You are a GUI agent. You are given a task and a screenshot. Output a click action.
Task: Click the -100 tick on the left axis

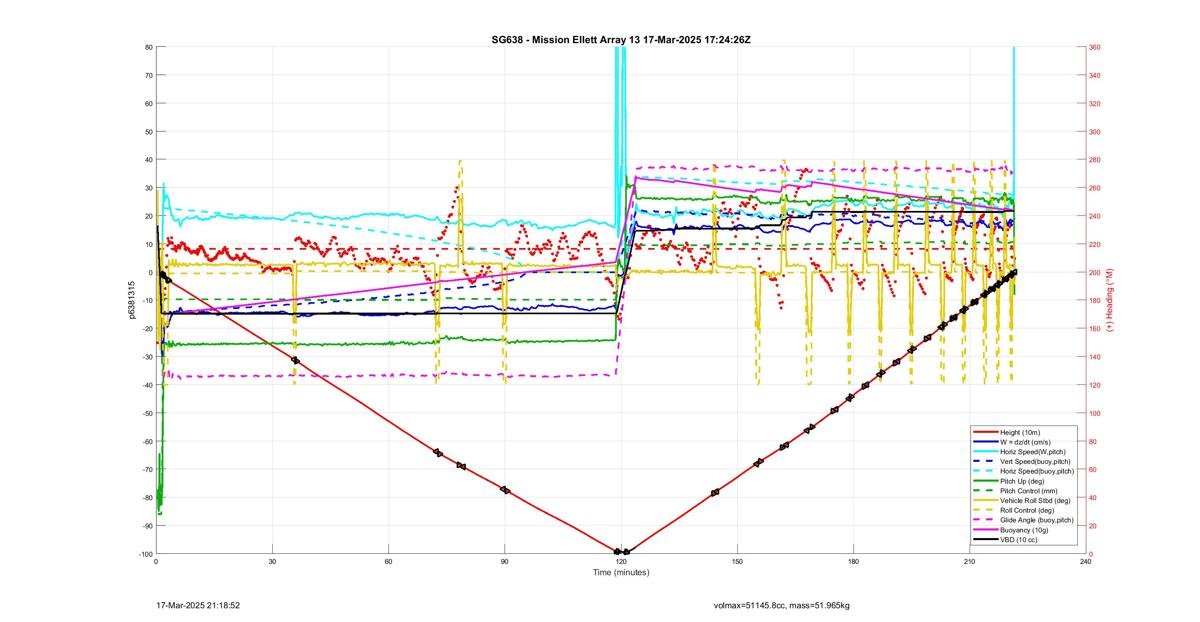pos(144,554)
